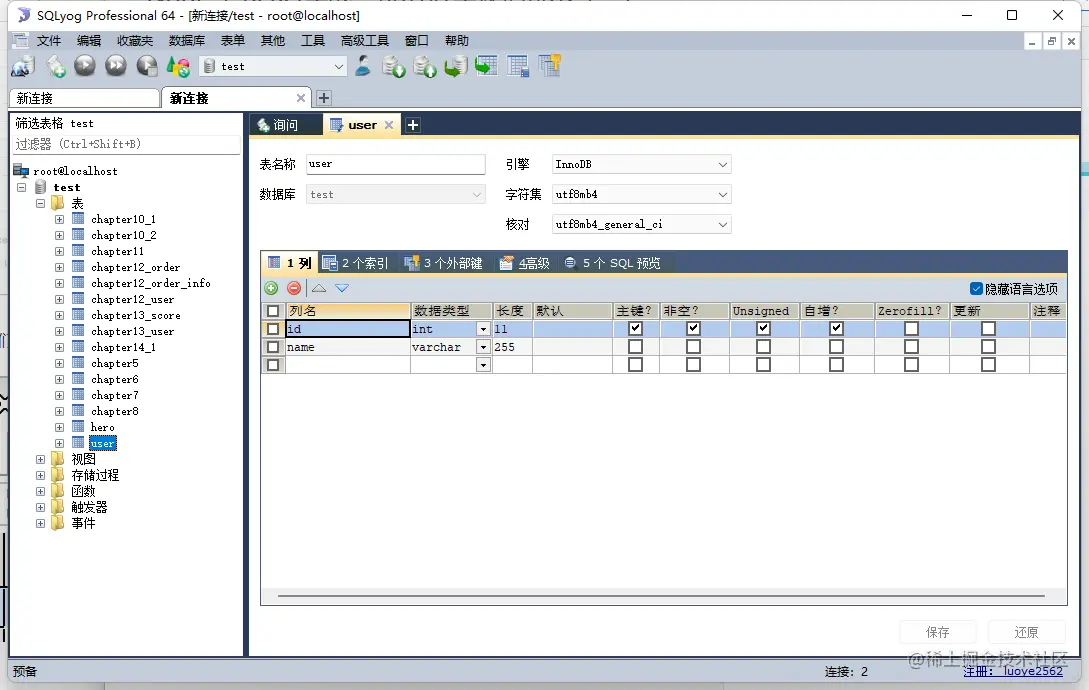Click the MDI window icon left of 文件 menu

coord(21,40)
